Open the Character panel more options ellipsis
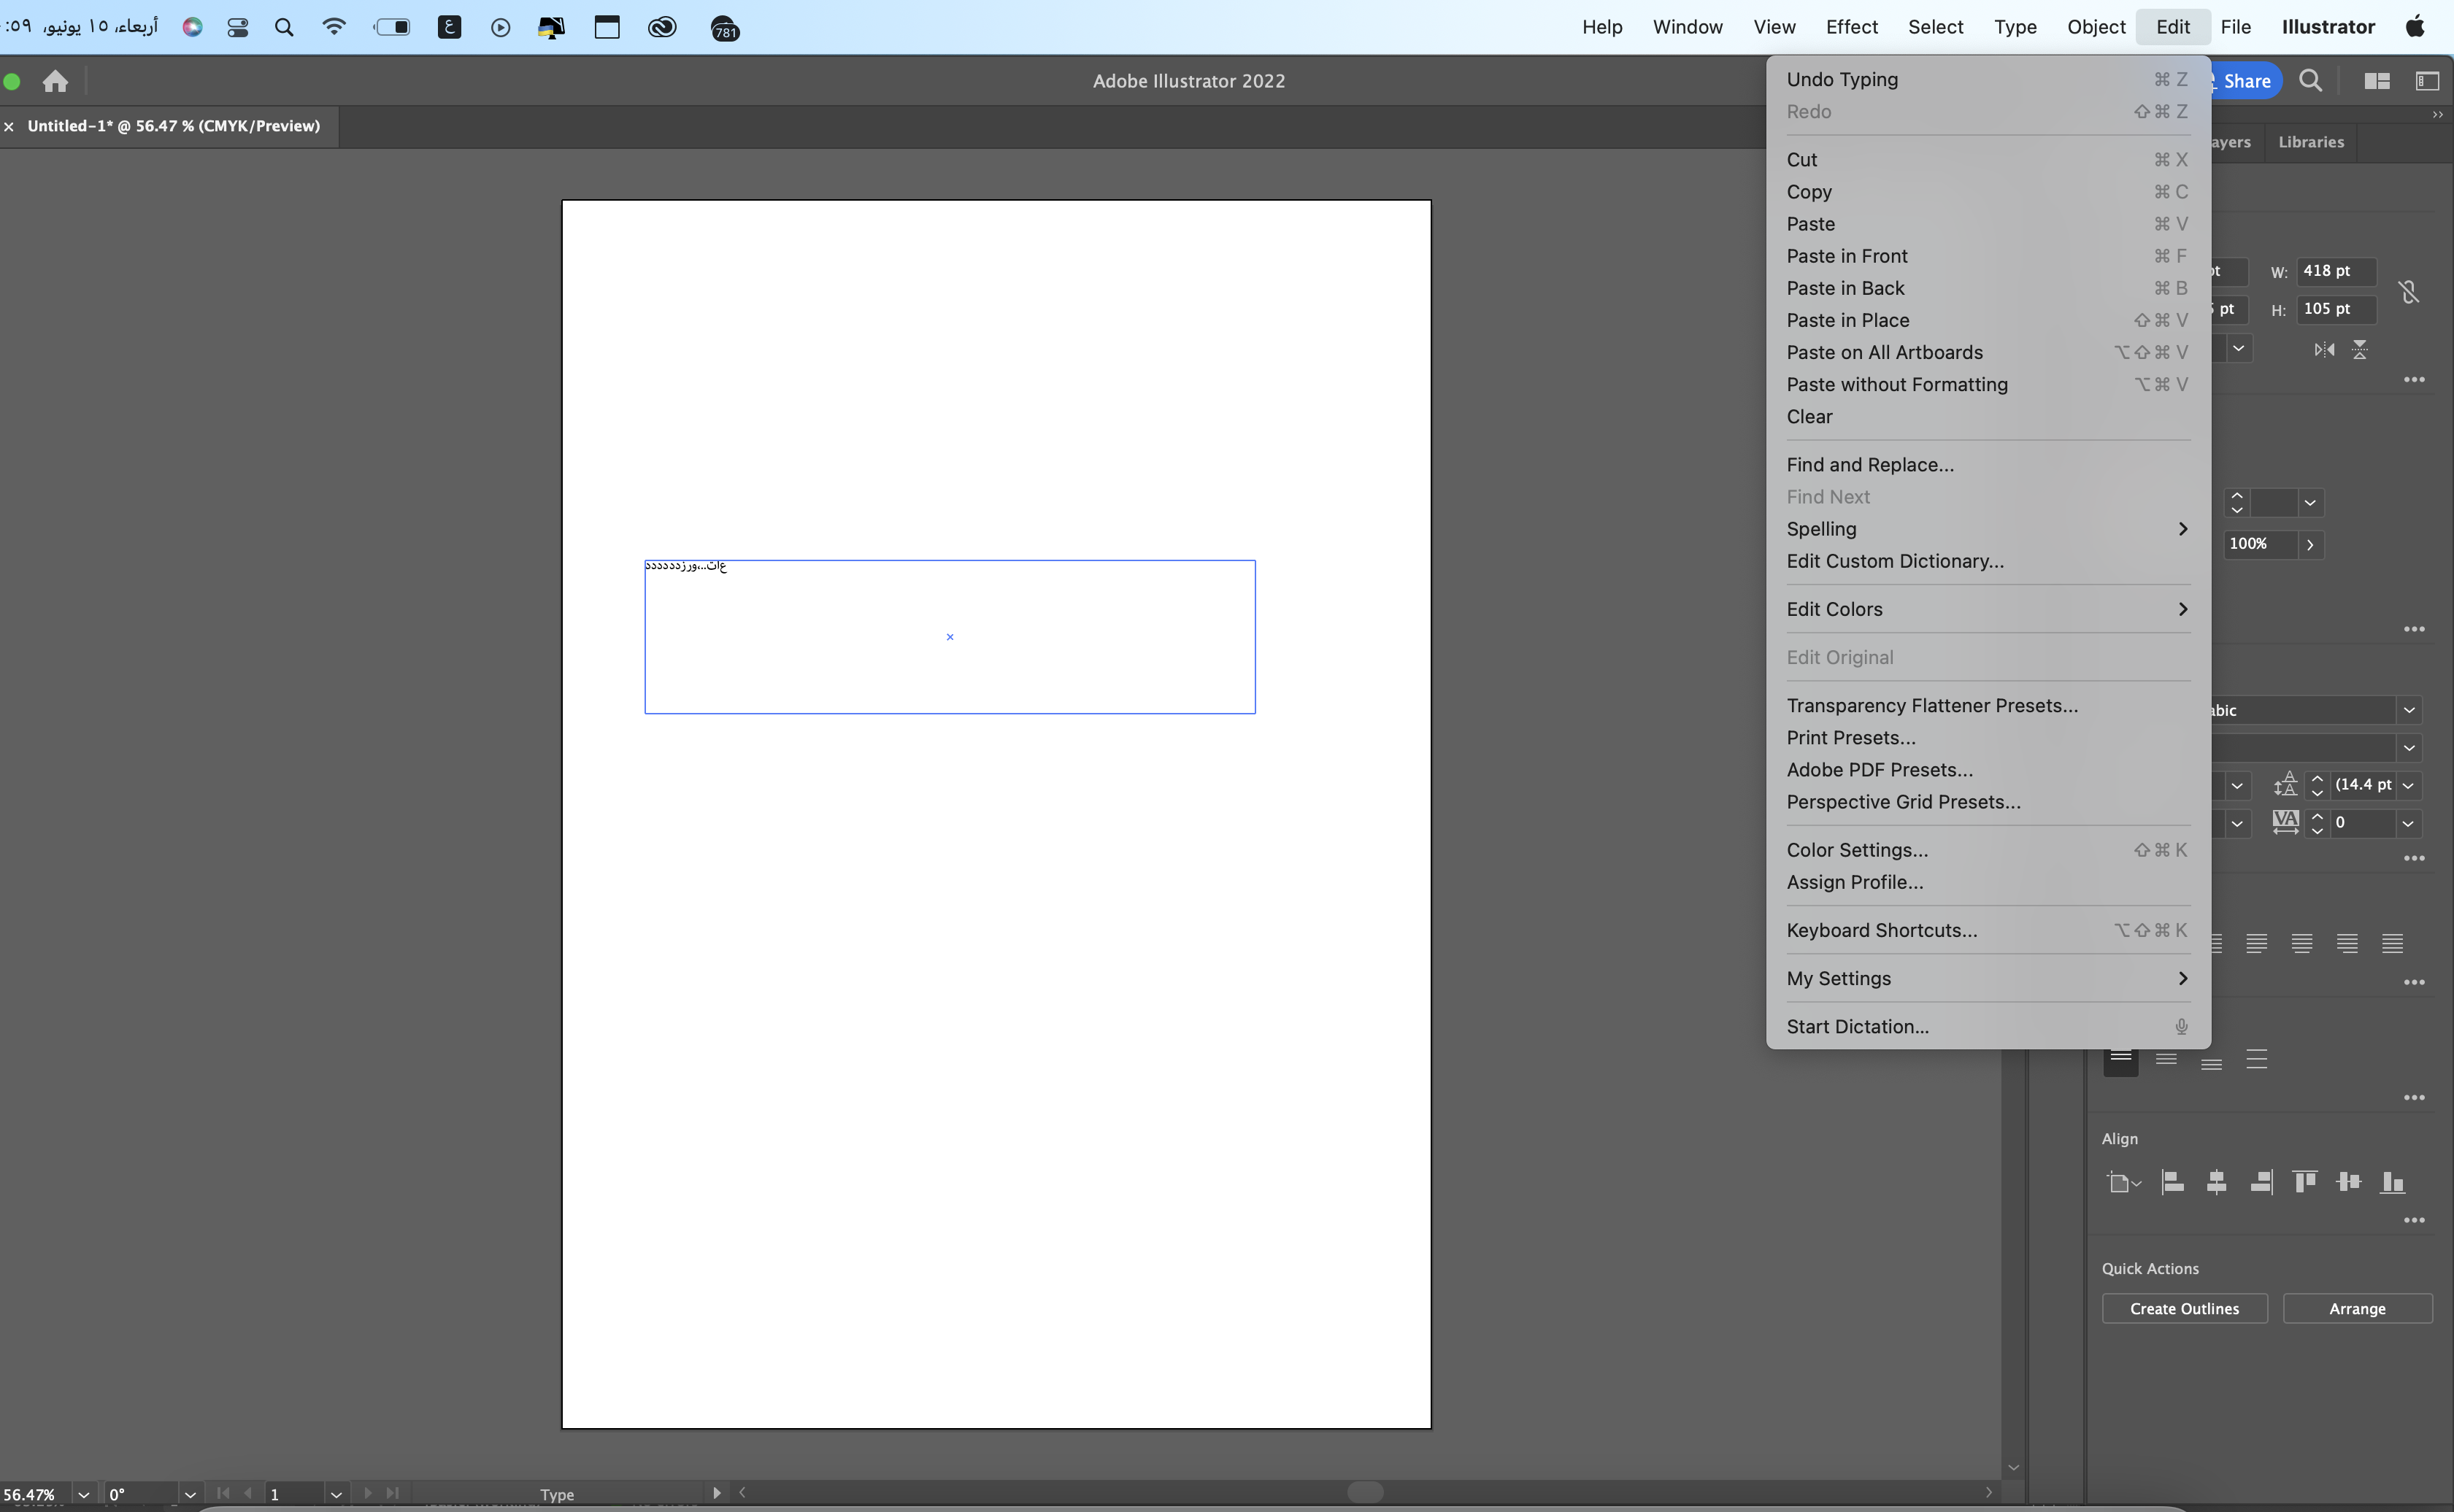Image resolution: width=2454 pixels, height=1512 pixels. 2415,859
